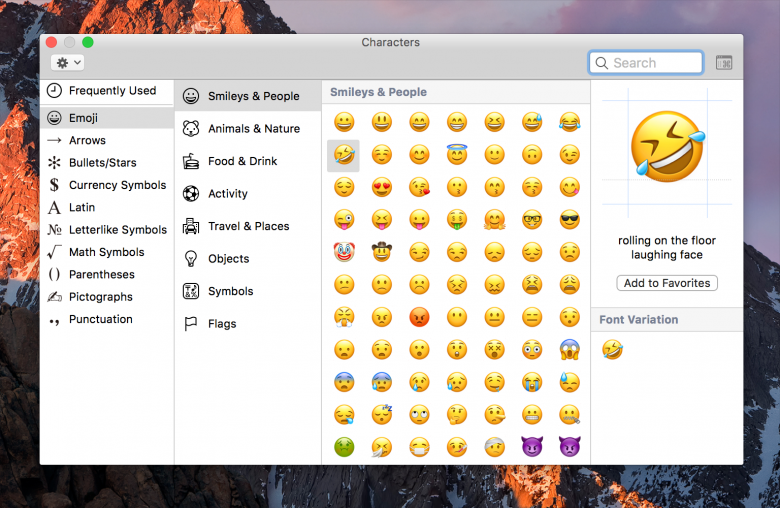Image resolution: width=780 pixels, height=508 pixels.
Task: Select the sunglasses face emoji
Action: [569, 220]
